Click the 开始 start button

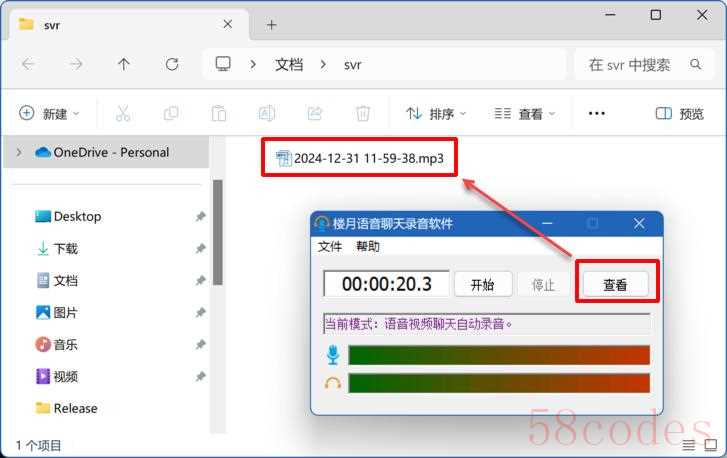pos(483,284)
